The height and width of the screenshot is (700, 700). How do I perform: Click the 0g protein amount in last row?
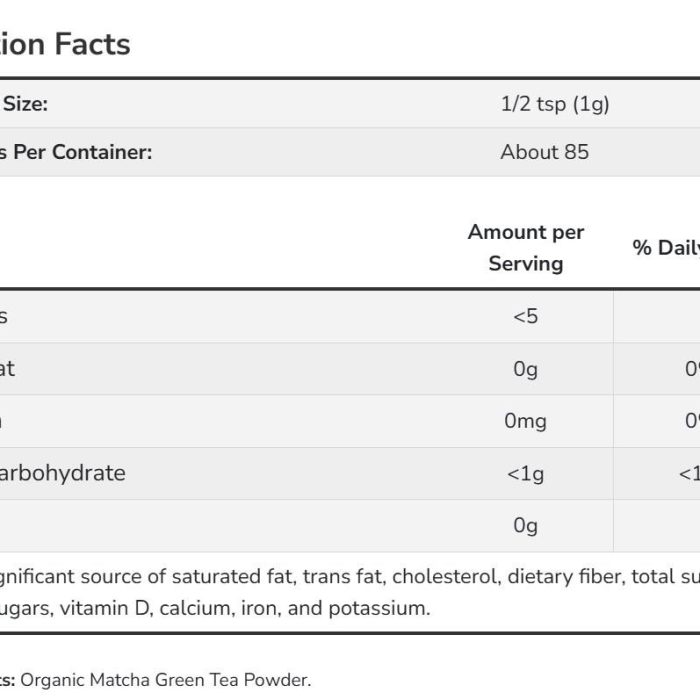525,525
